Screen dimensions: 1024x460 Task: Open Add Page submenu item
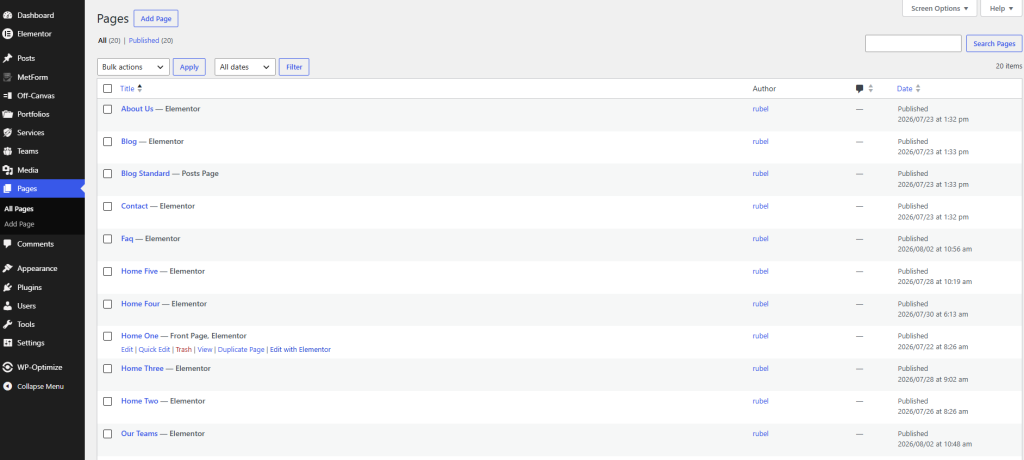pyautogui.click(x=20, y=224)
